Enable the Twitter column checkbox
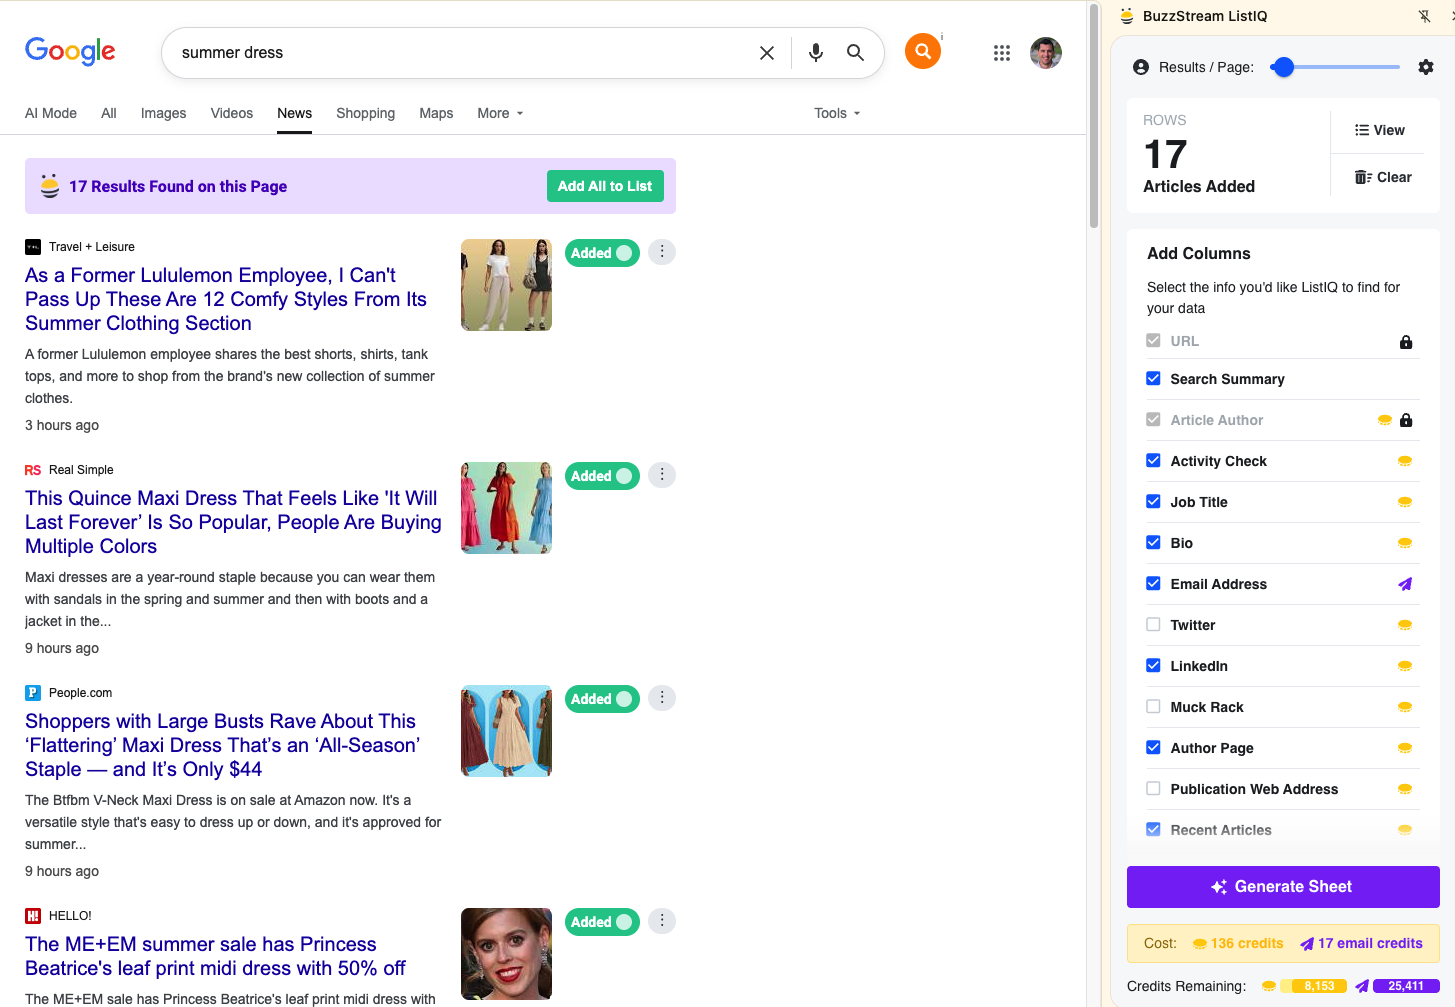 point(1153,625)
